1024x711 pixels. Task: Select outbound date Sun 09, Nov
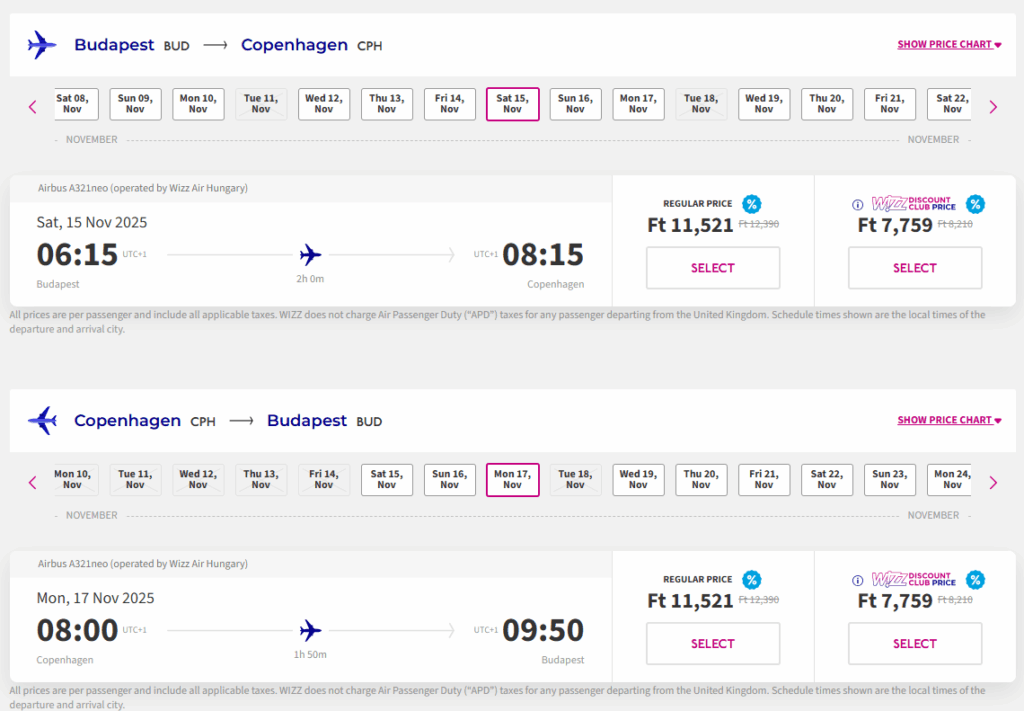(x=135, y=104)
